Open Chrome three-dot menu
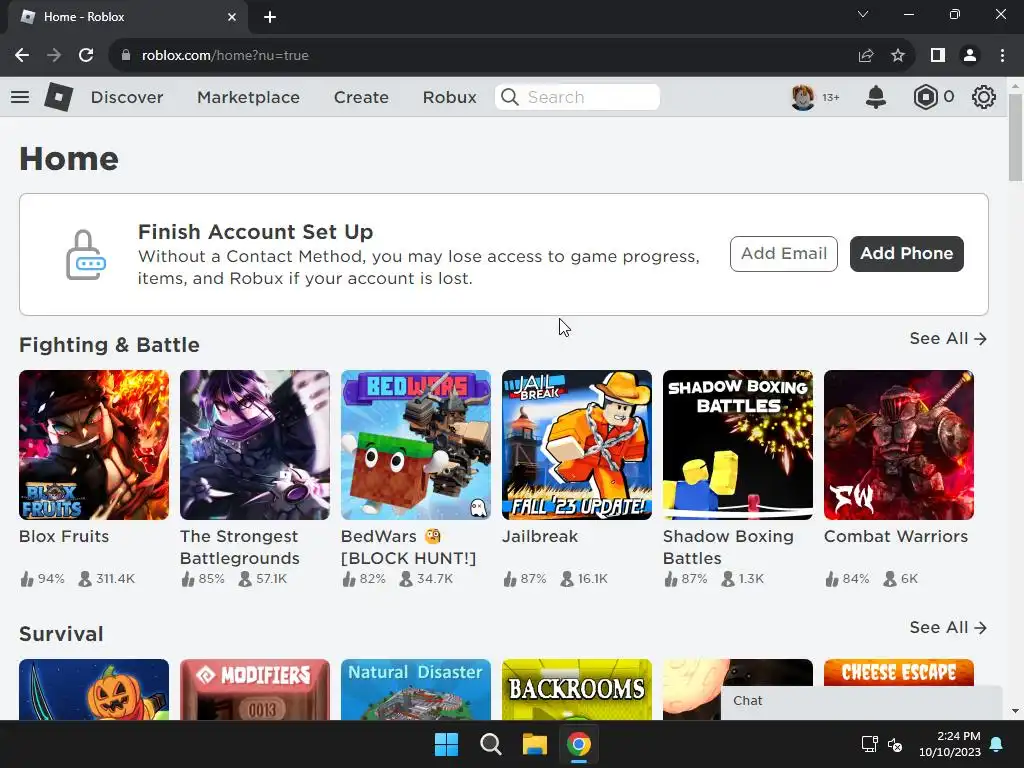Viewport: 1024px width, 768px height. pos(1002,56)
